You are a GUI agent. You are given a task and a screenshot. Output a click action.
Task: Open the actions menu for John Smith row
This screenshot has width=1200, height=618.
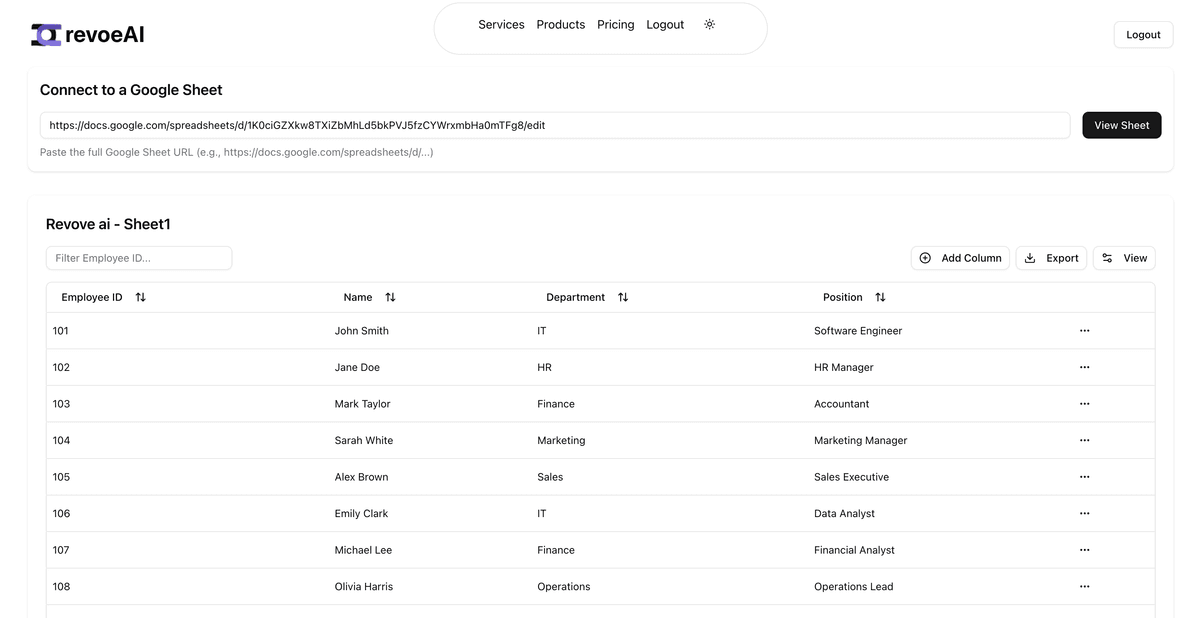pos(1084,330)
